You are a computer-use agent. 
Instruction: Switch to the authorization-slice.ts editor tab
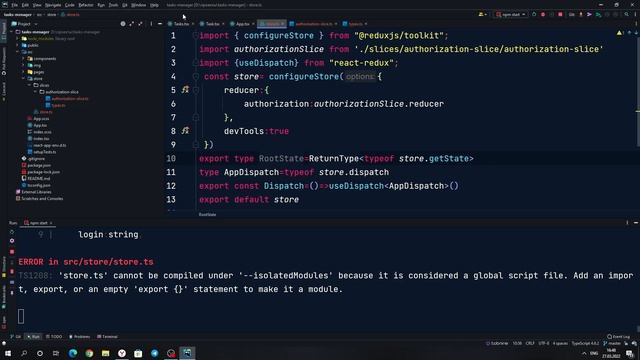(313, 24)
